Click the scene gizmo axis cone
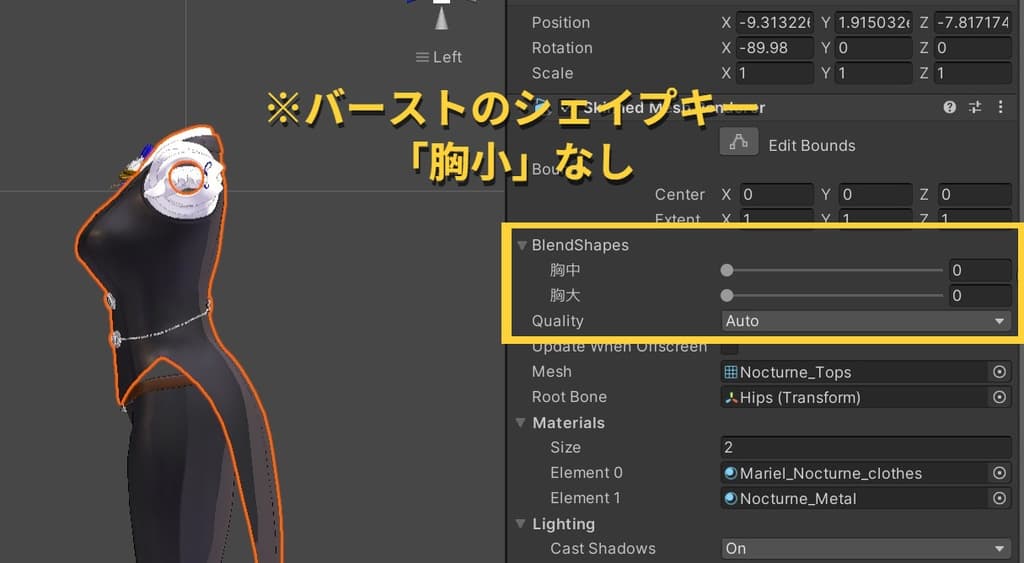 [x=442, y=19]
